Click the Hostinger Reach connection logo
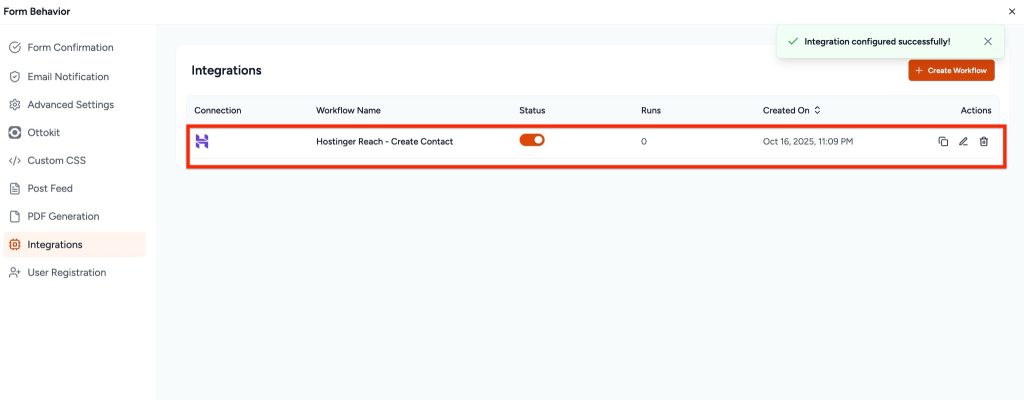The width and height of the screenshot is (1024, 400). (202, 141)
